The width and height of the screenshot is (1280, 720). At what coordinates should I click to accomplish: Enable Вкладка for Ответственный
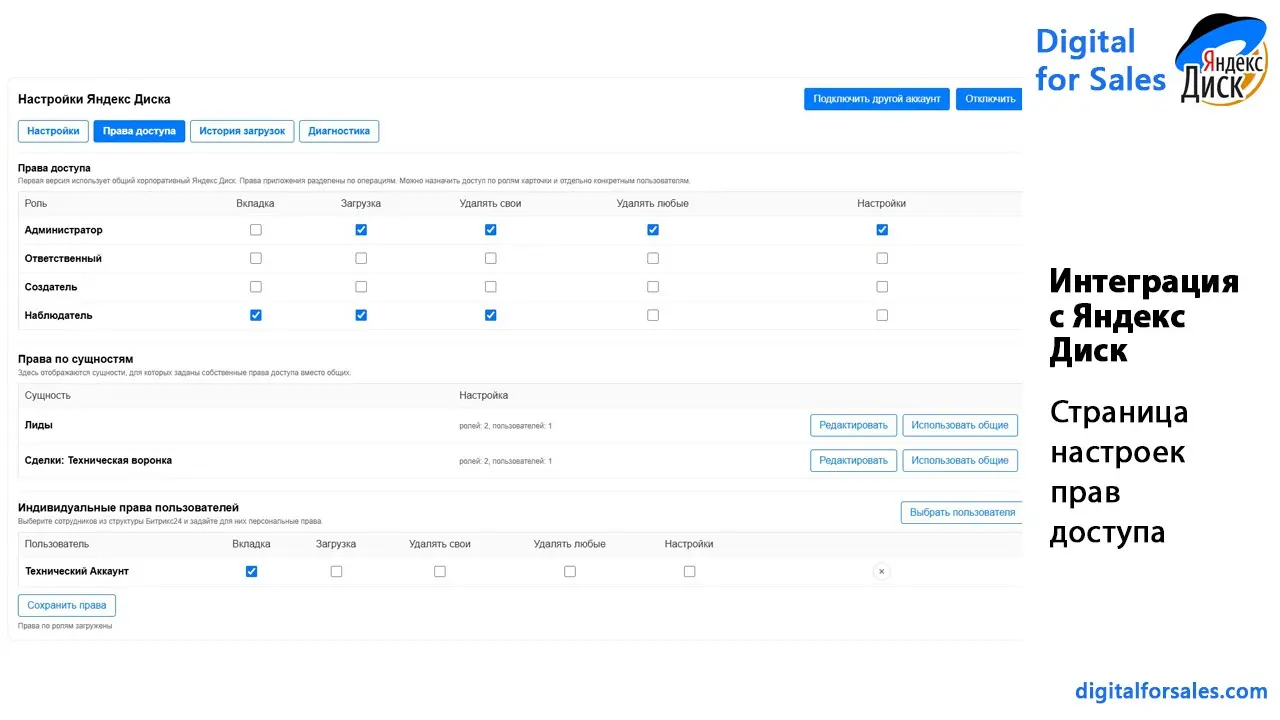pos(256,258)
